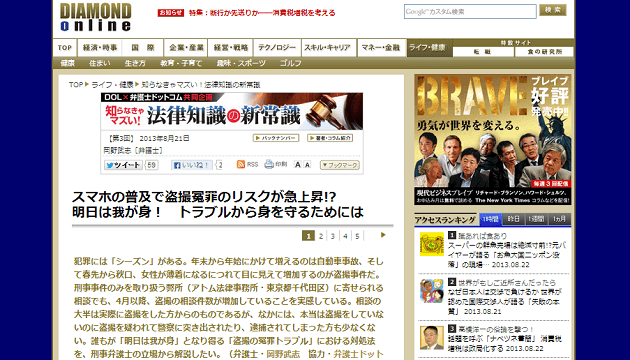Click the Tweet button with Twitter bird icon
The height and width of the screenshot is (360, 630).
tap(123, 165)
